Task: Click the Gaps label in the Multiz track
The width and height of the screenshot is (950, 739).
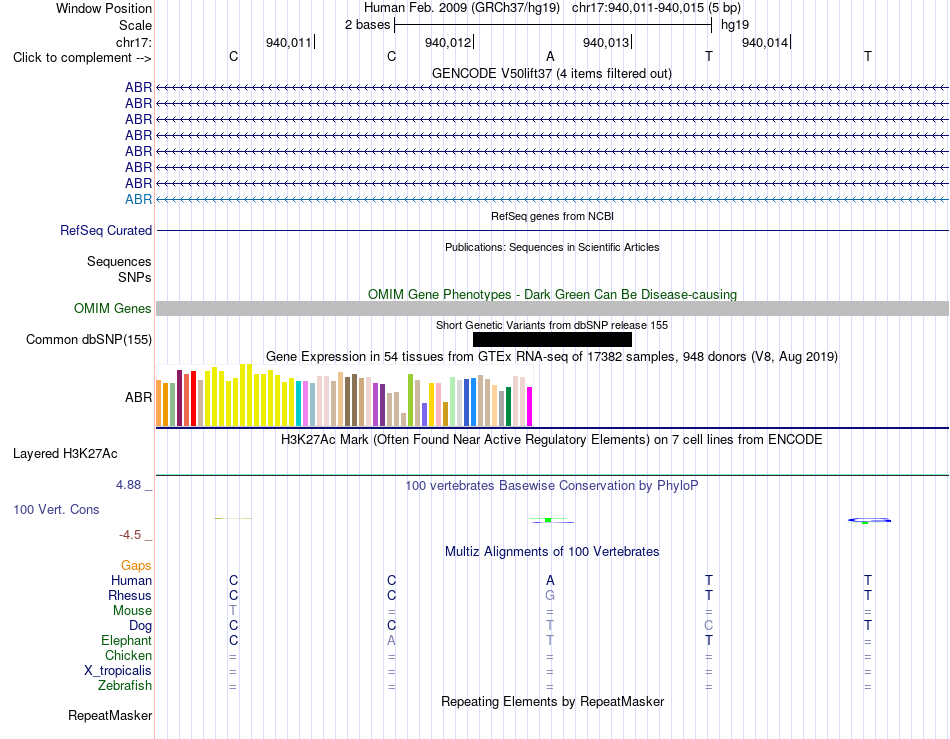Action: pos(136,565)
